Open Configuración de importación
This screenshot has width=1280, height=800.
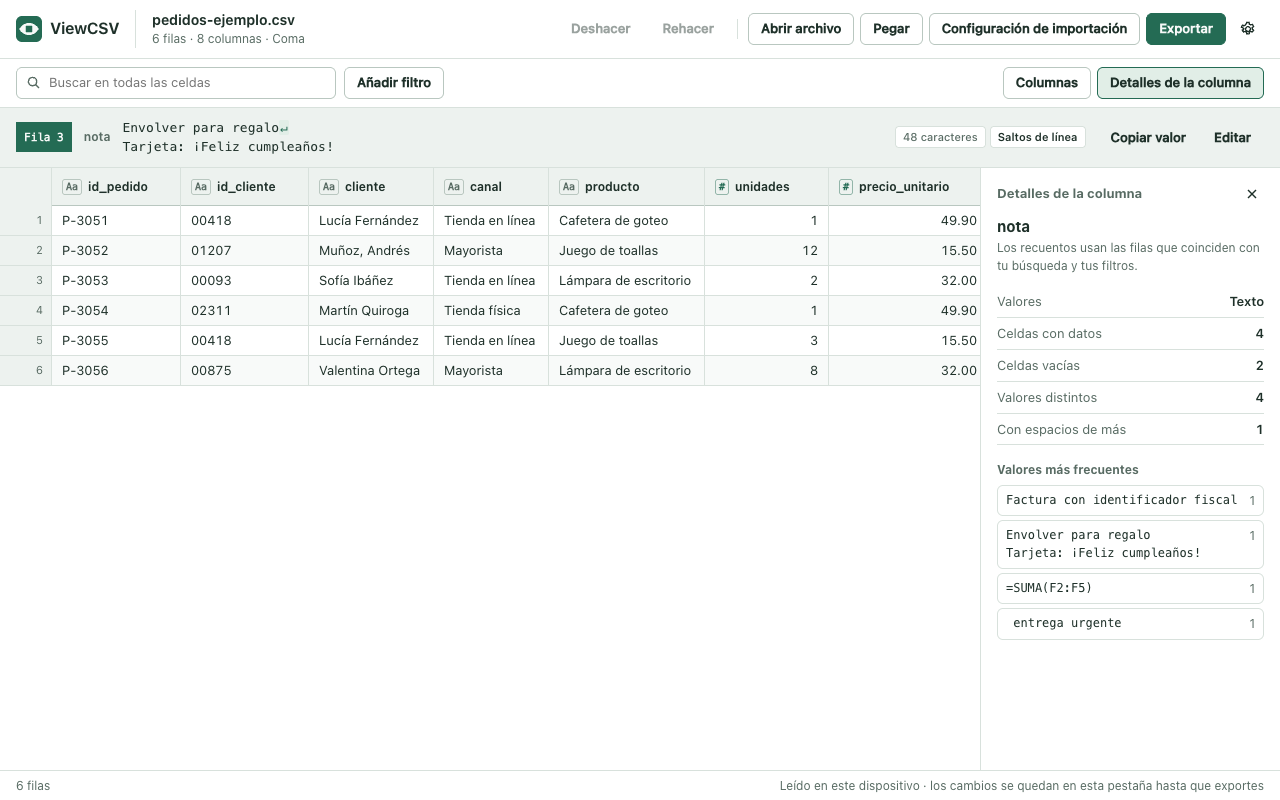coord(1034,29)
